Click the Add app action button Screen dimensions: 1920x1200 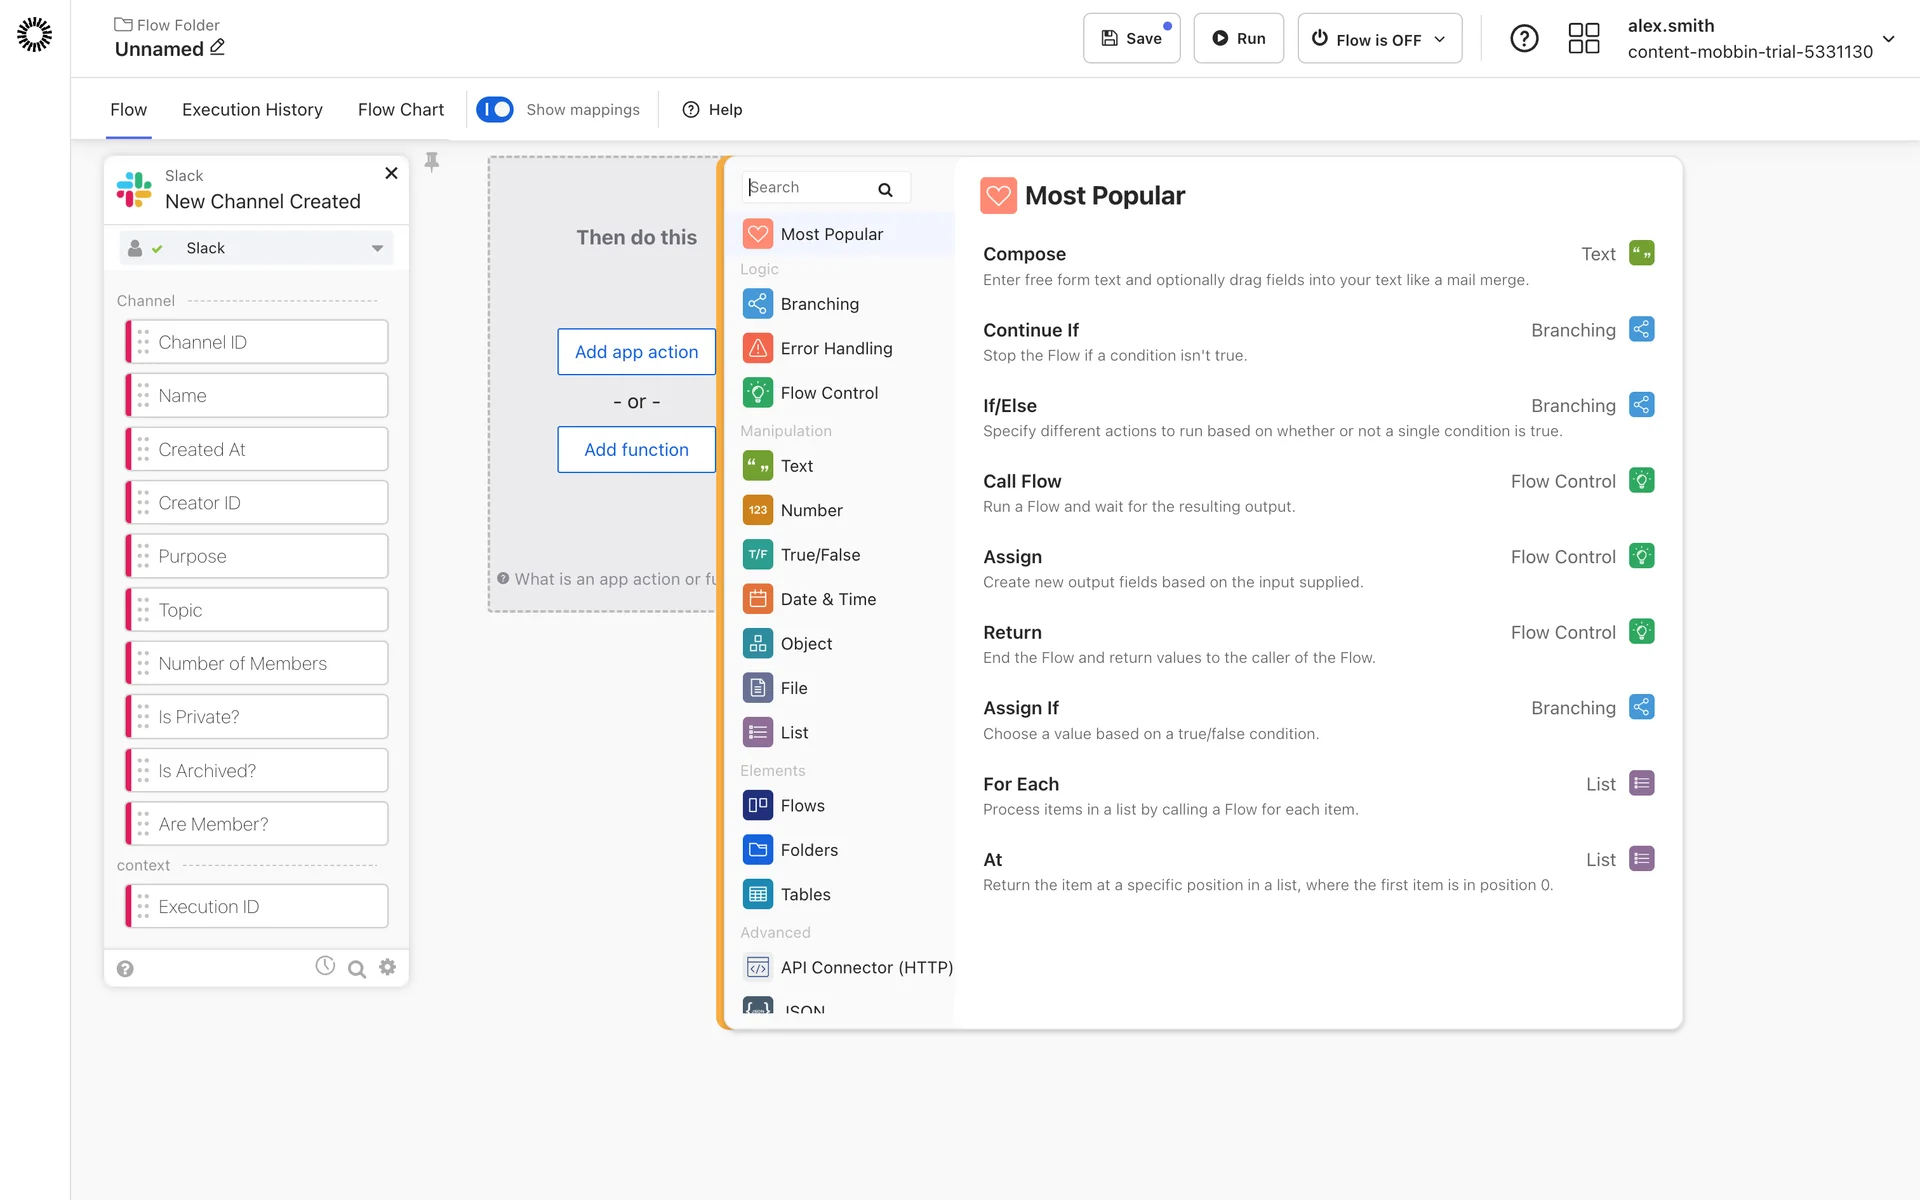[x=636, y=352]
